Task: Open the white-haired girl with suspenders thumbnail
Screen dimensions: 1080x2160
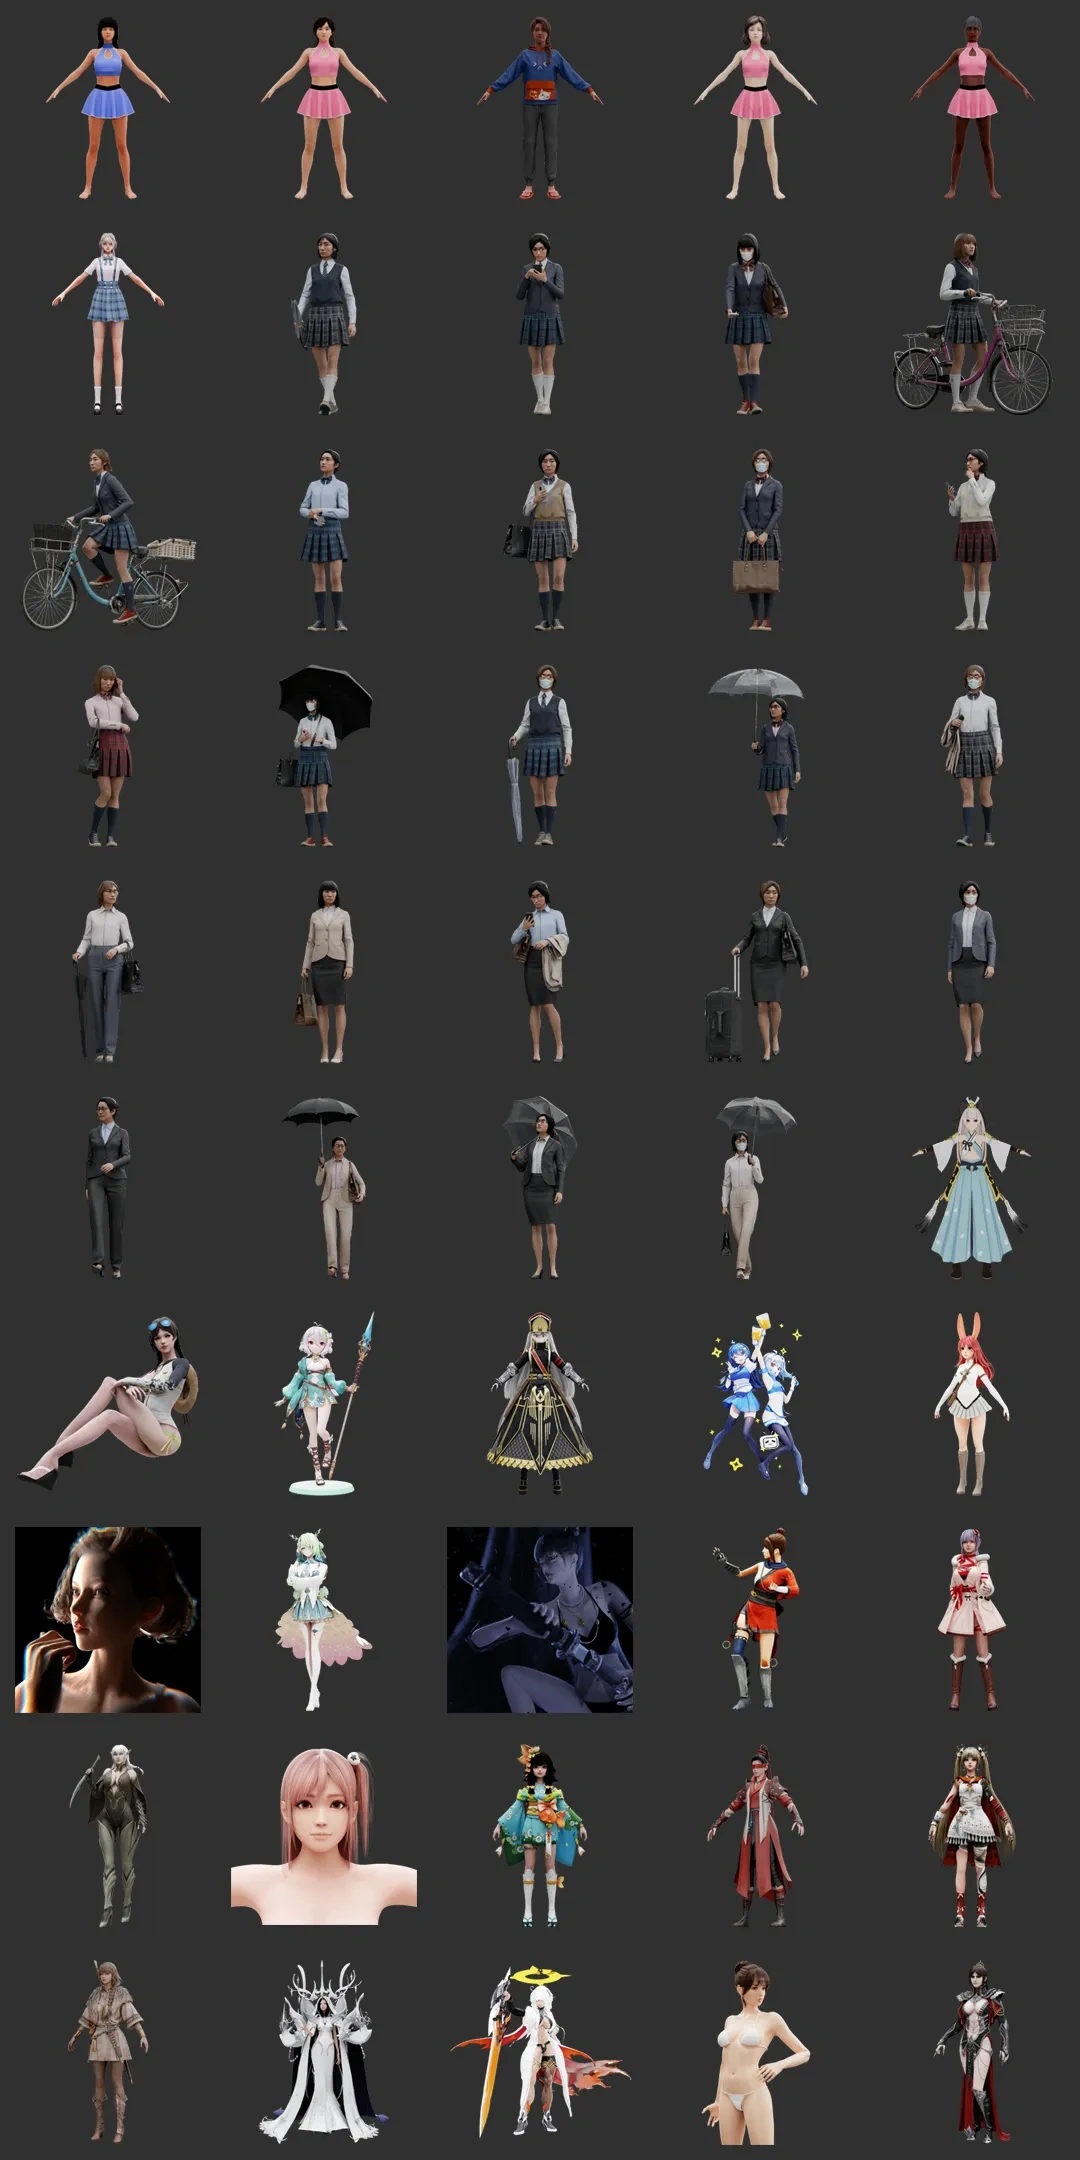Action: [x=108, y=323]
